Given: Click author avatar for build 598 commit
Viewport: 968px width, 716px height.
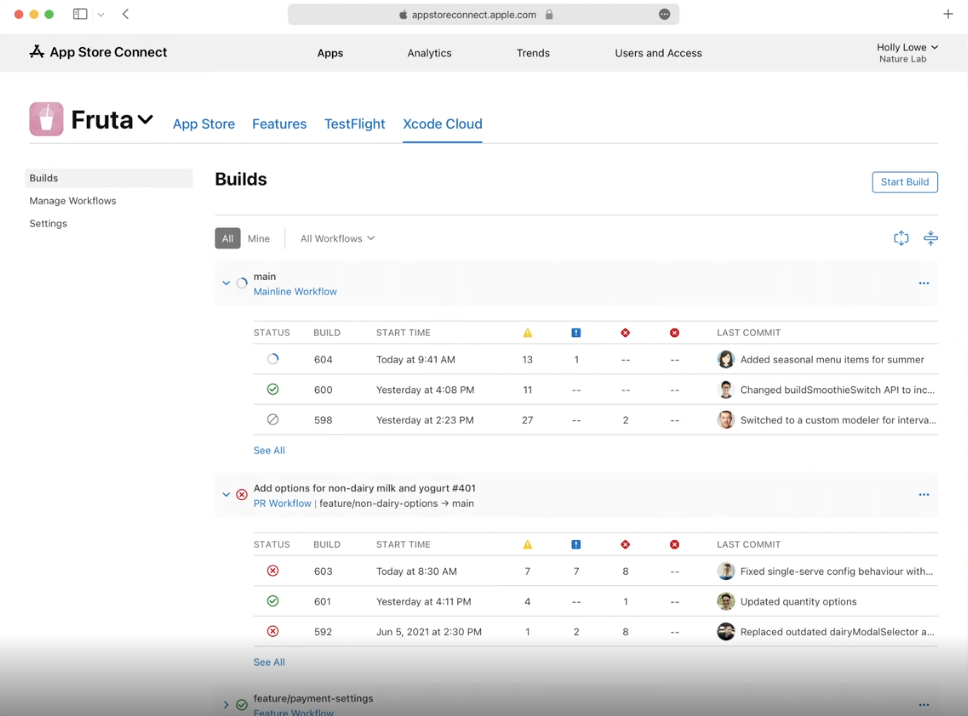Looking at the screenshot, I should (x=725, y=420).
